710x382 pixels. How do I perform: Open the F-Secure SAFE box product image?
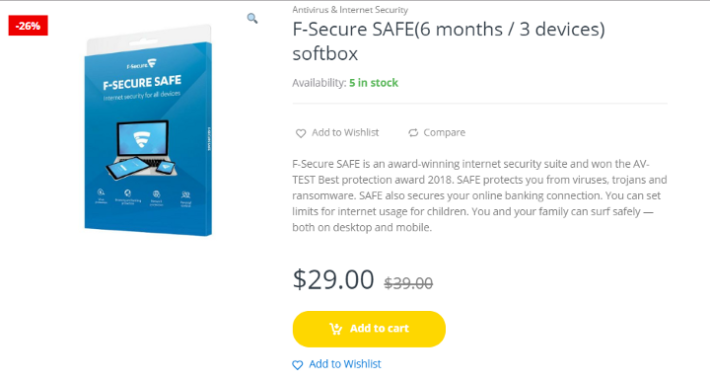(148, 130)
